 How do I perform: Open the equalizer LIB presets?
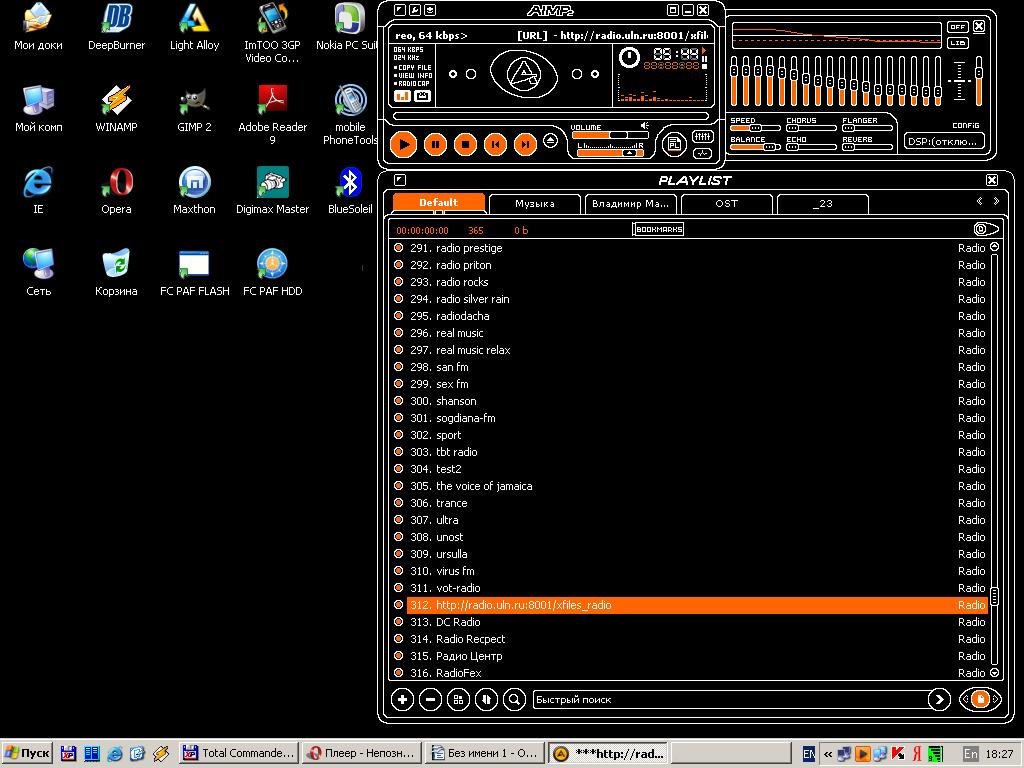(958, 43)
